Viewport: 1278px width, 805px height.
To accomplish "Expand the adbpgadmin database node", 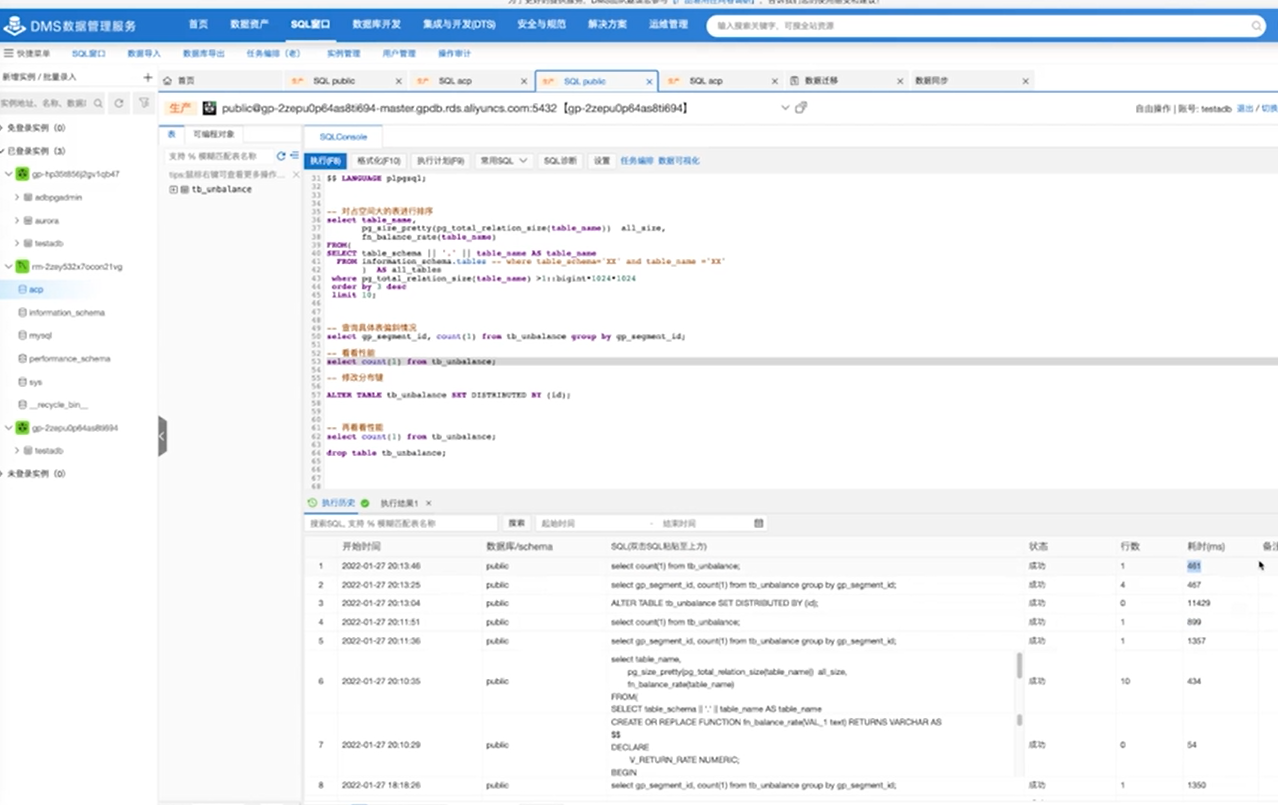I will tap(17, 197).
